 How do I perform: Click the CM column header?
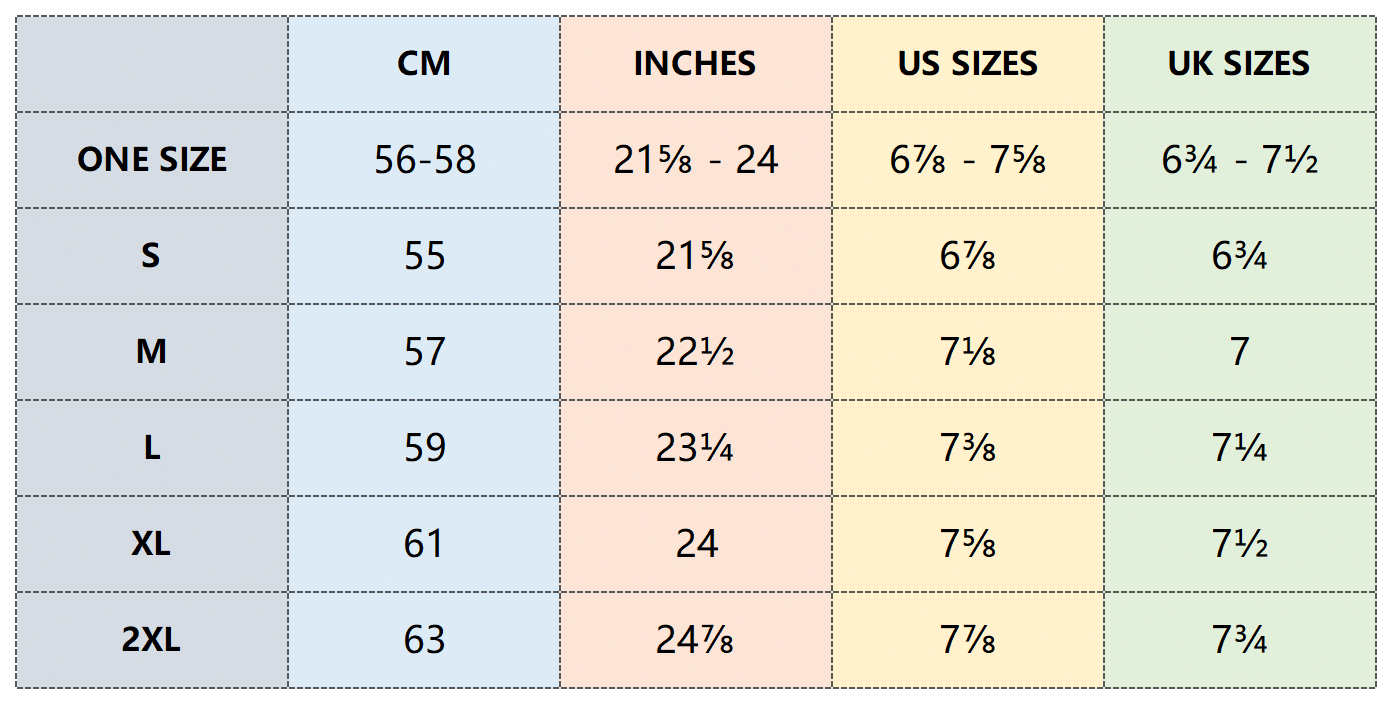pyautogui.click(x=424, y=64)
